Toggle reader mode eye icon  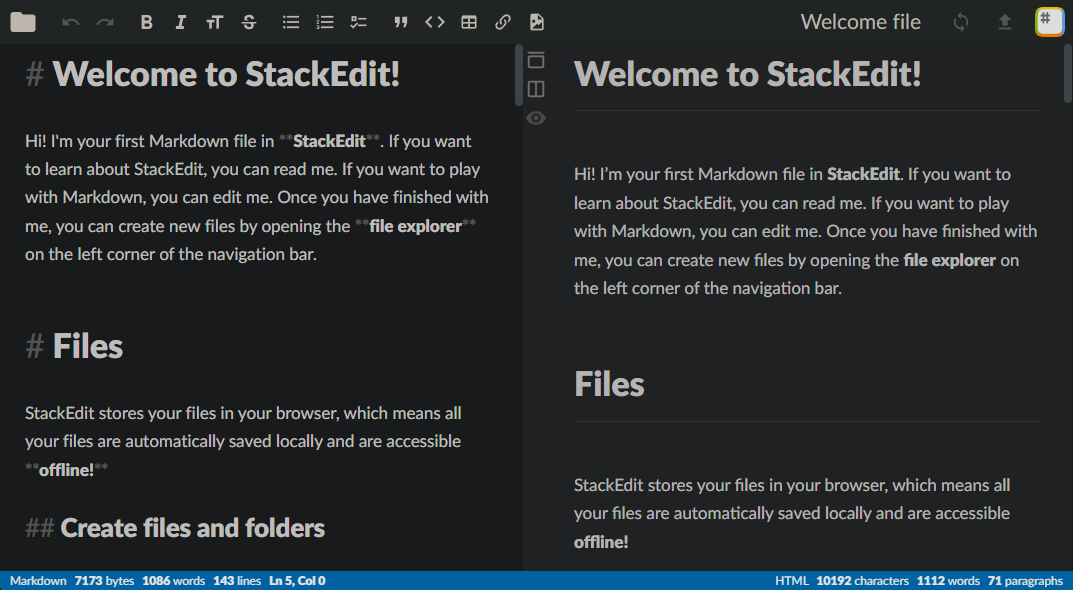[536, 118]
